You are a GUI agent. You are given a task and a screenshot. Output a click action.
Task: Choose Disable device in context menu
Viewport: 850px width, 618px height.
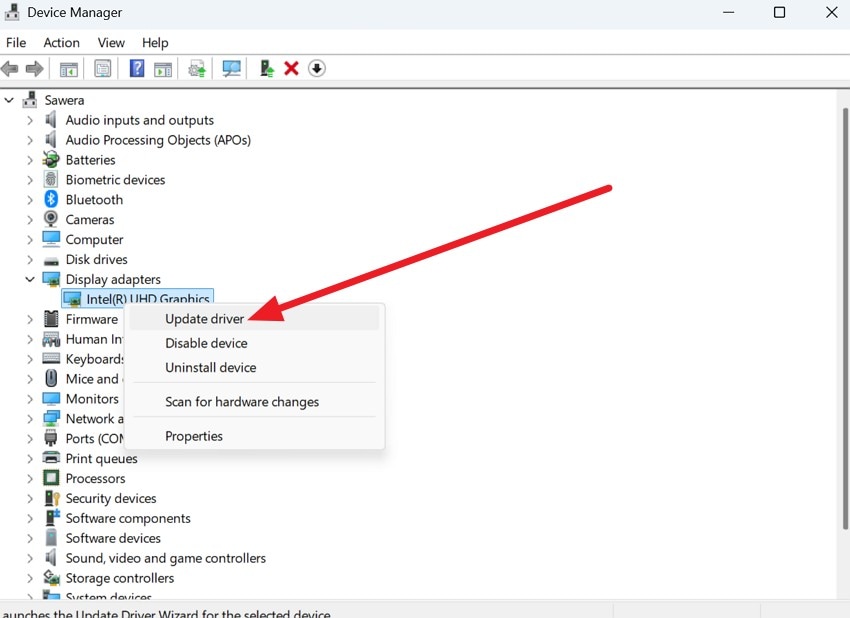254,343
